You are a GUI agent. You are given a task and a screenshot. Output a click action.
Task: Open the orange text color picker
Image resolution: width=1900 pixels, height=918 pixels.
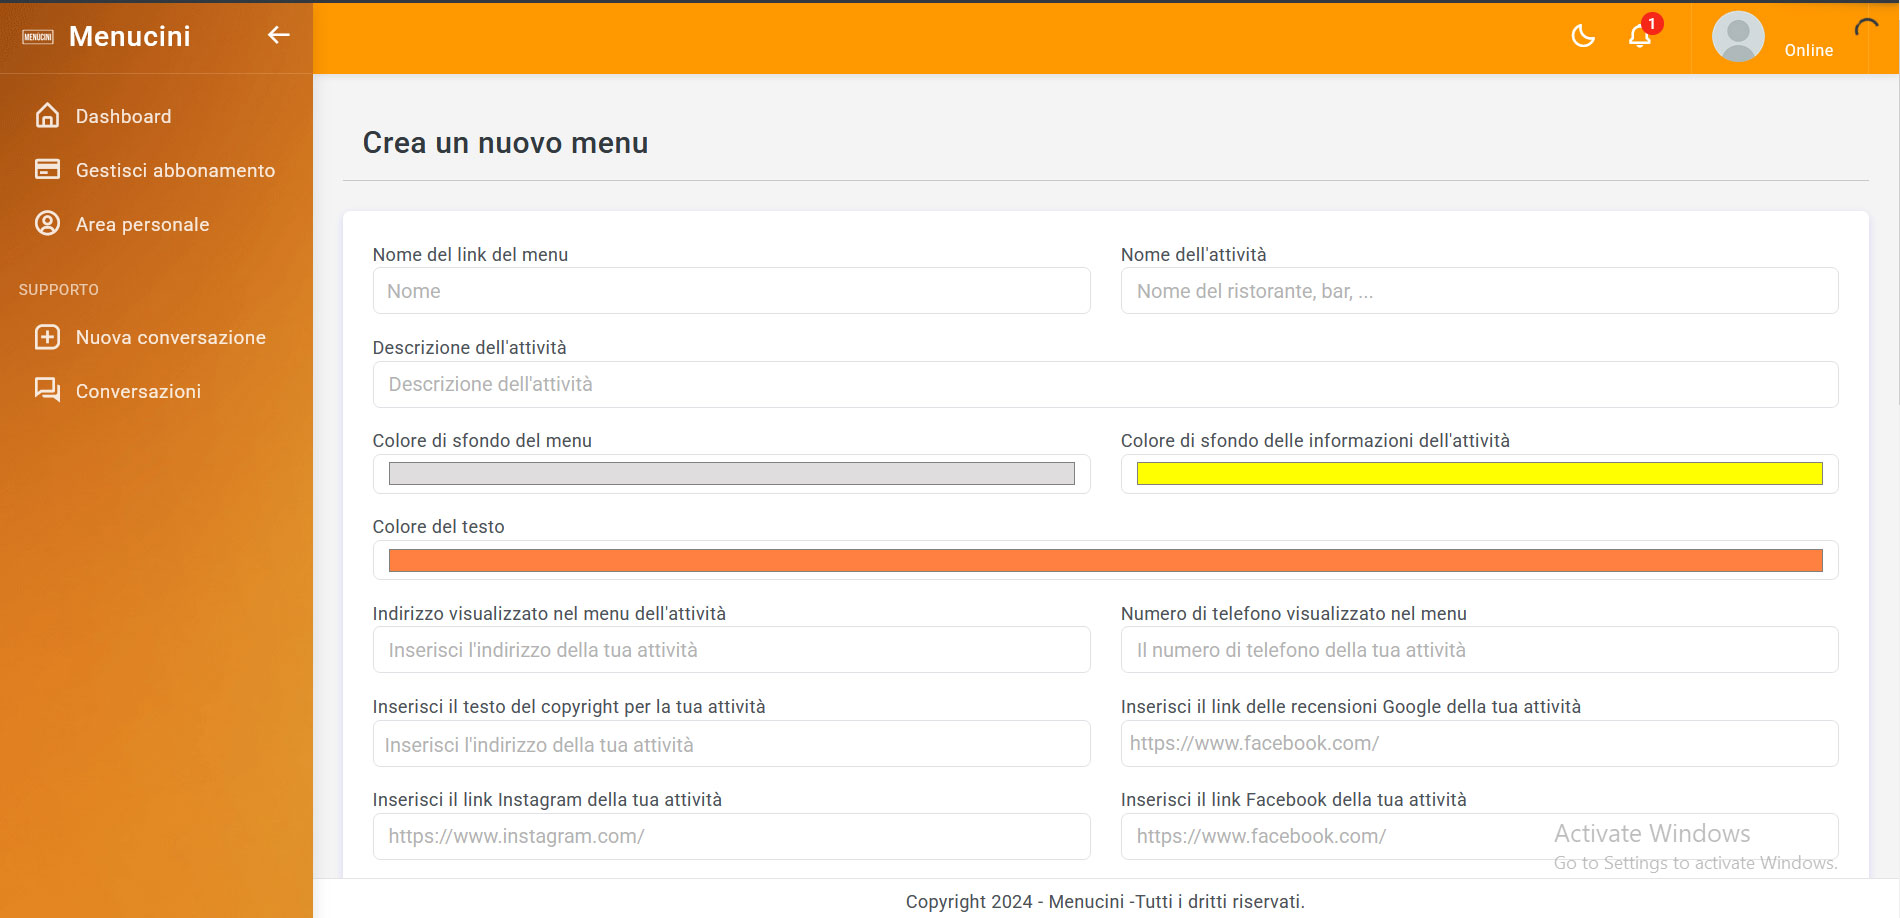click(x=1105, y=561)
